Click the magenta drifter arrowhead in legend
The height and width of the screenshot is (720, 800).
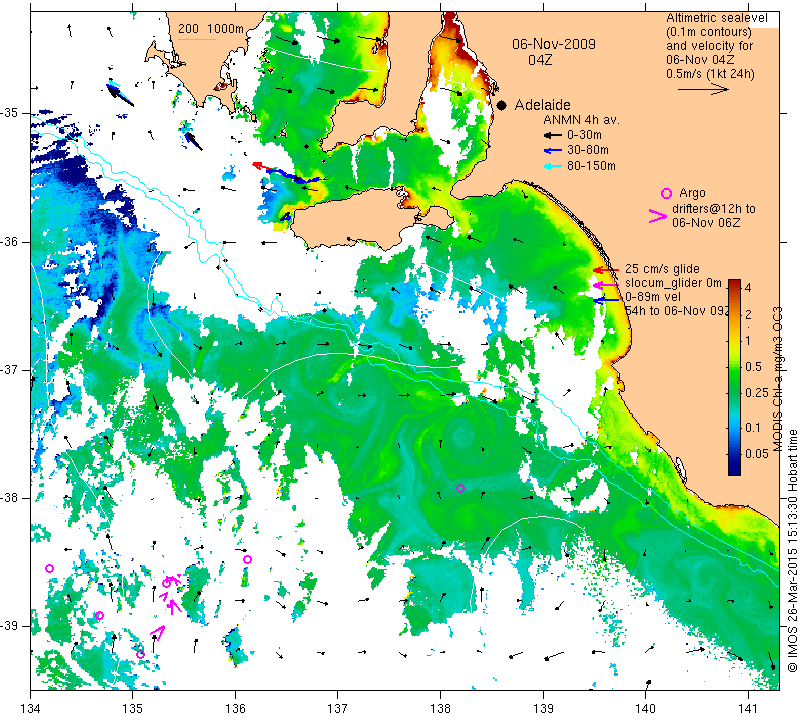coord(658,216)
